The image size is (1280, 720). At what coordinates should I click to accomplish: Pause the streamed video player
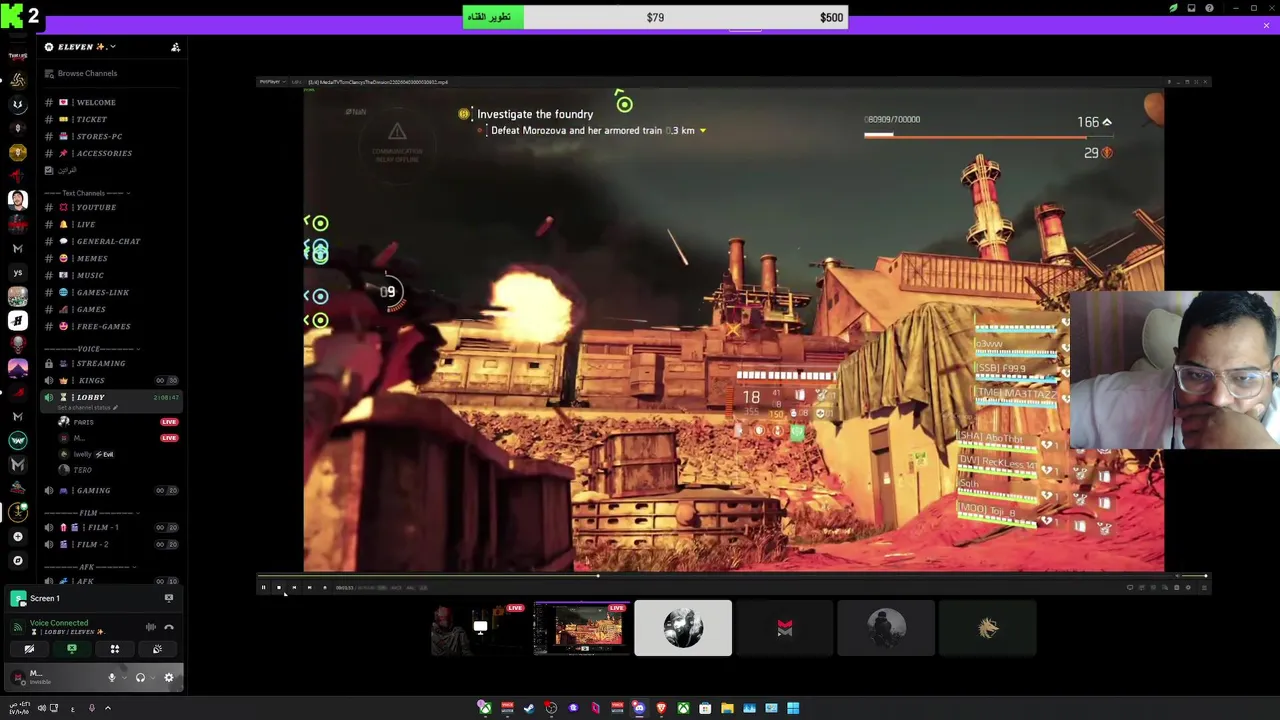[264, 588]
